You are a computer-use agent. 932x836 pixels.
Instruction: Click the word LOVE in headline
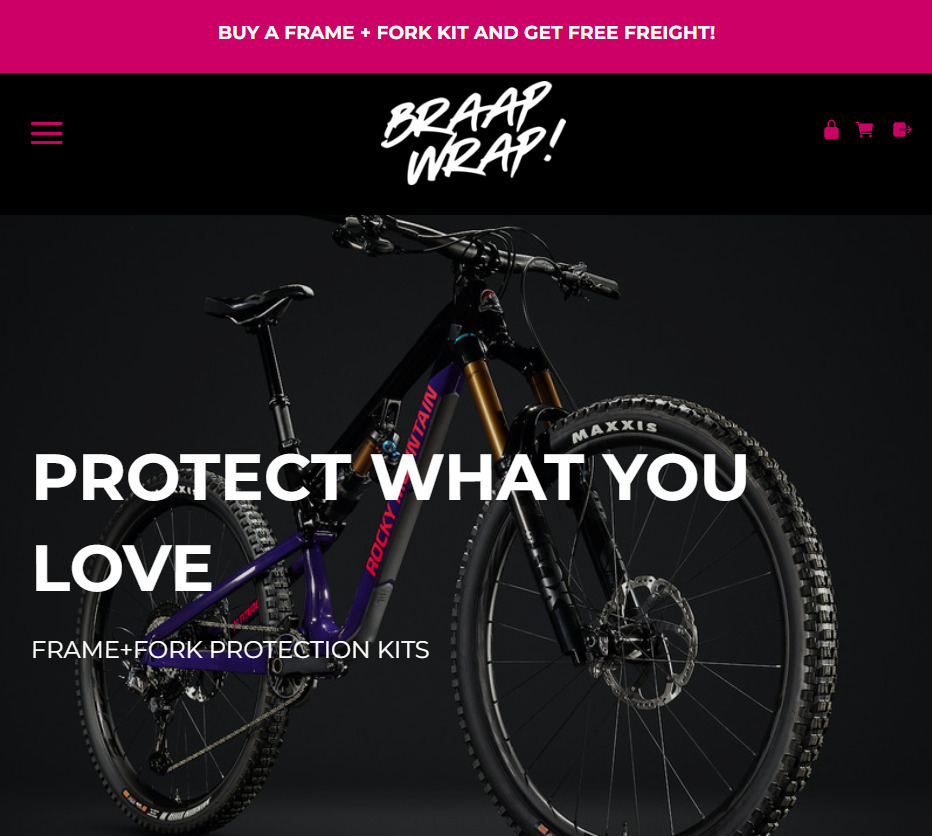click(122, 568)
